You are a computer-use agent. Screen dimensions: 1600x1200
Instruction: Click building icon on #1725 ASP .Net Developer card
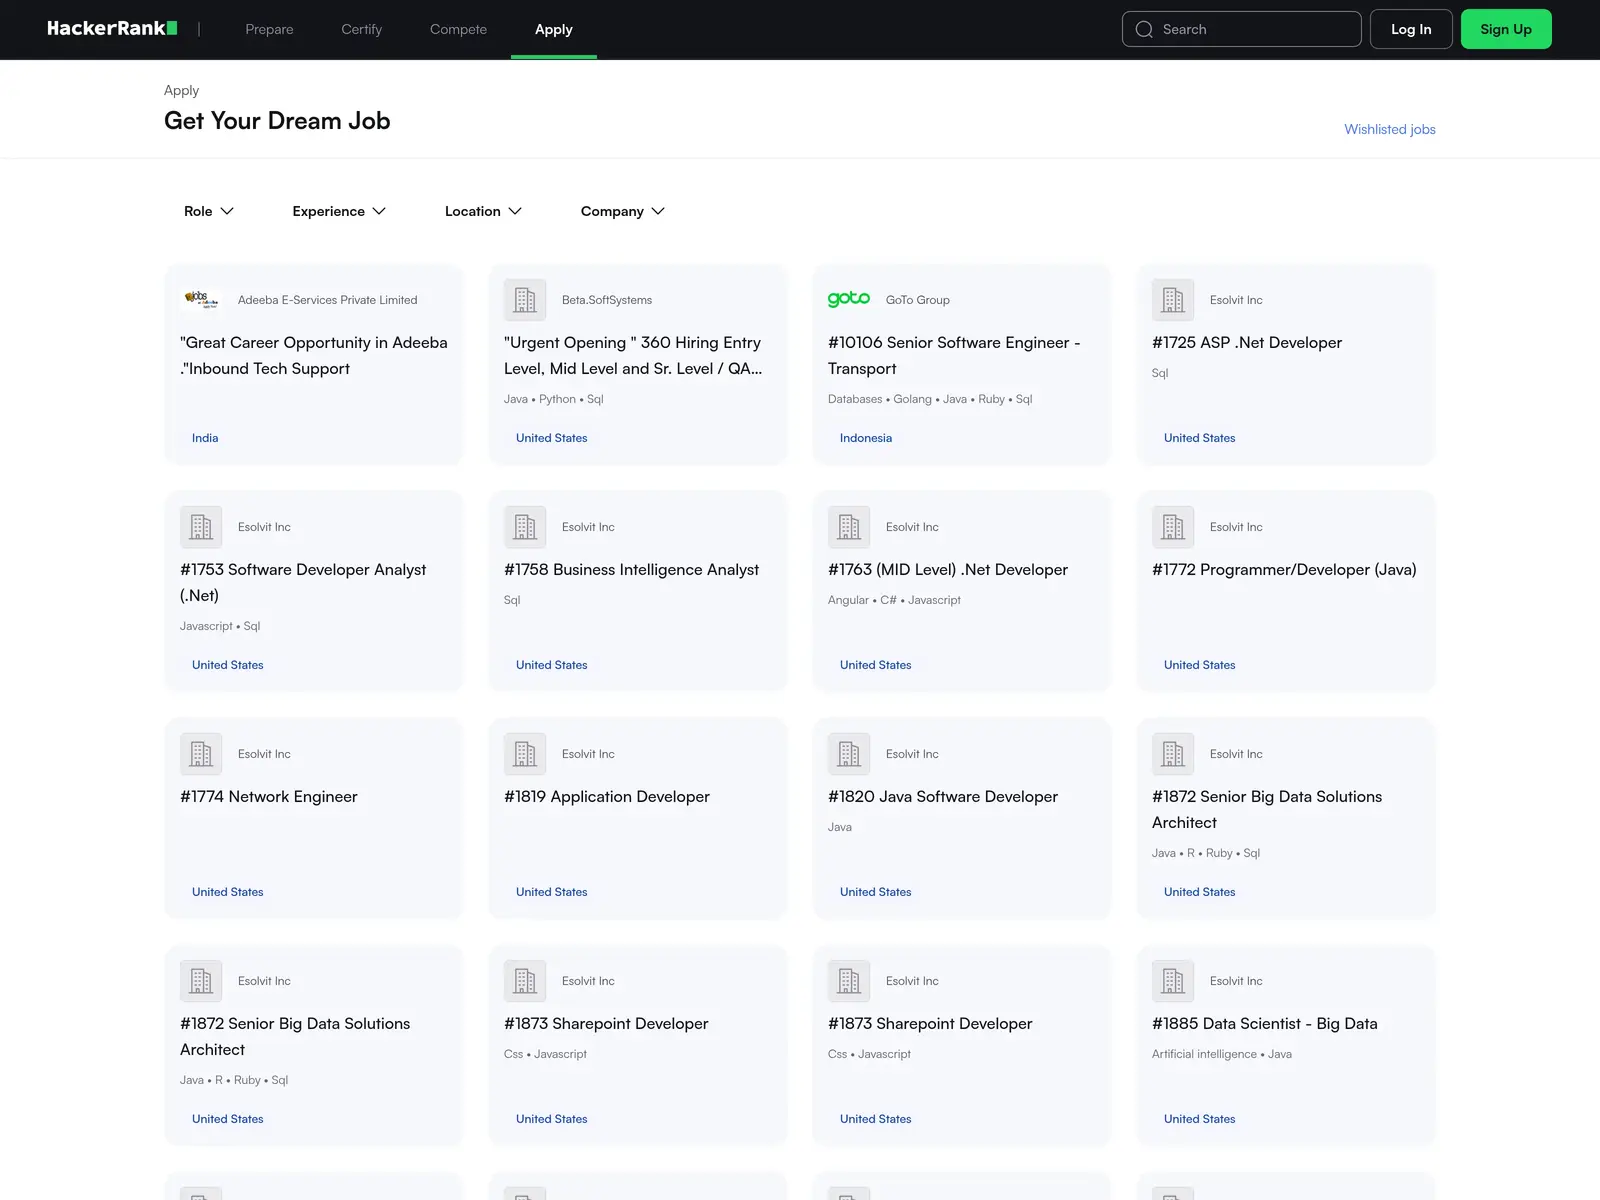pos(1173,300)
